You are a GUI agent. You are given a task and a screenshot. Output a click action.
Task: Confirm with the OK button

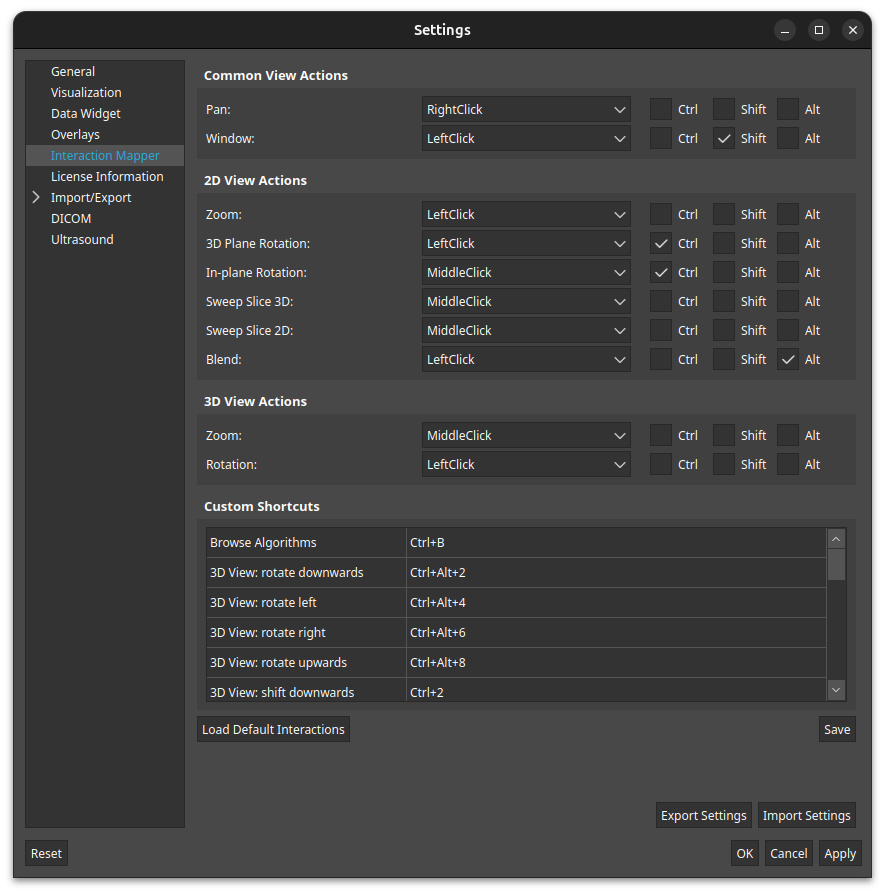click(745, 854)
